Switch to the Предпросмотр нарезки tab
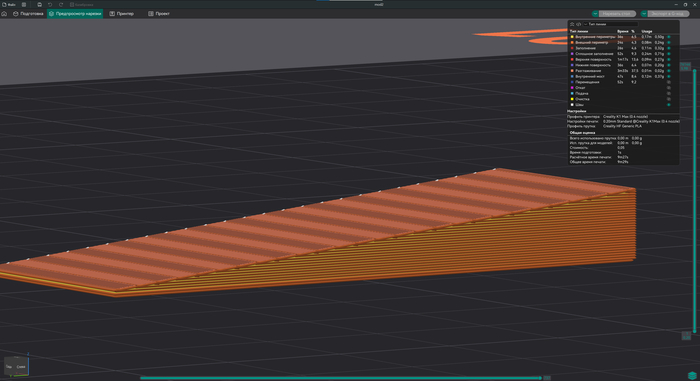This screenshot has width=700, height=381. point(75,14)
